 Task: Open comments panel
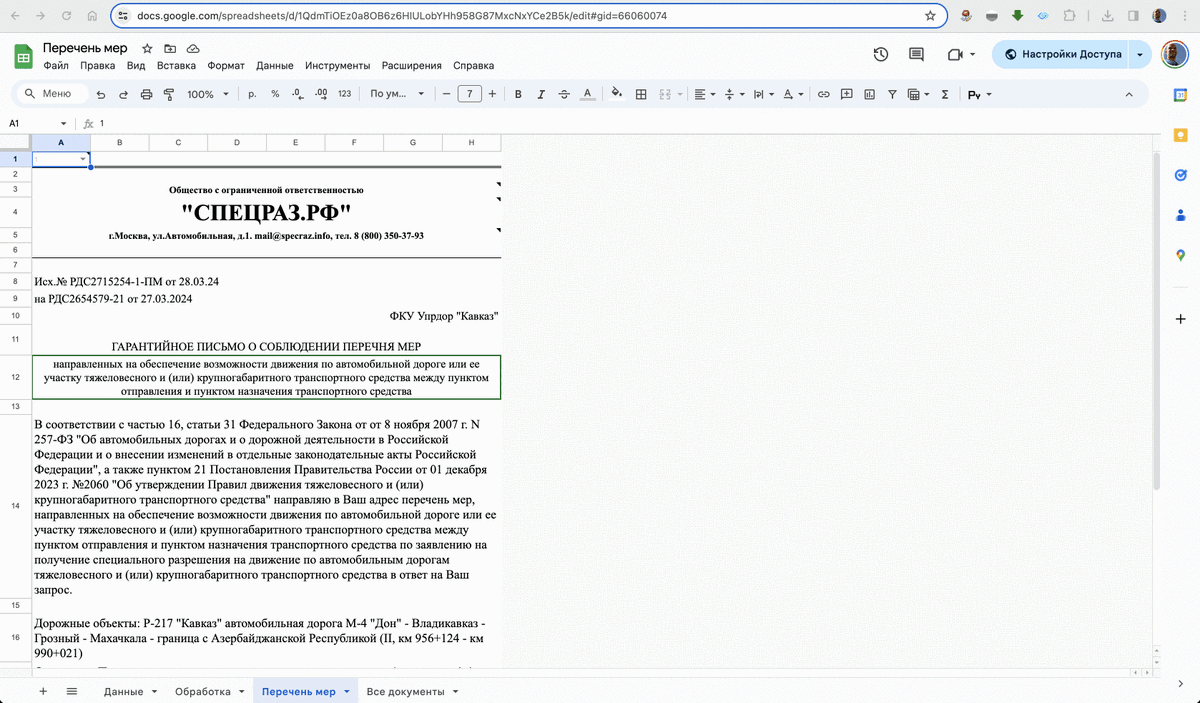[916, 54]
